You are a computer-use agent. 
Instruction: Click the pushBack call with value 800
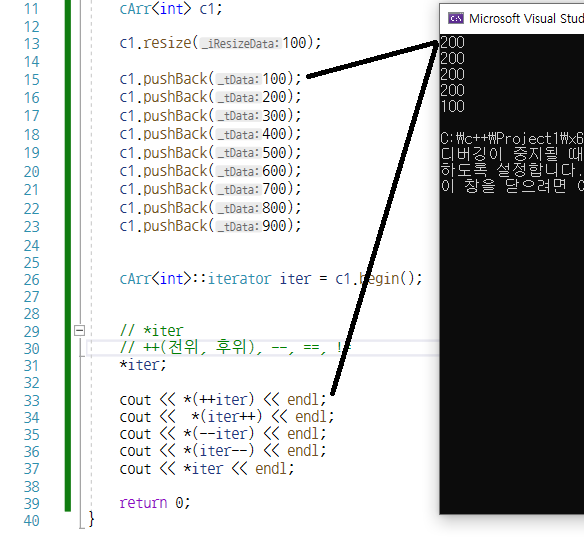(x=210, y=208)
